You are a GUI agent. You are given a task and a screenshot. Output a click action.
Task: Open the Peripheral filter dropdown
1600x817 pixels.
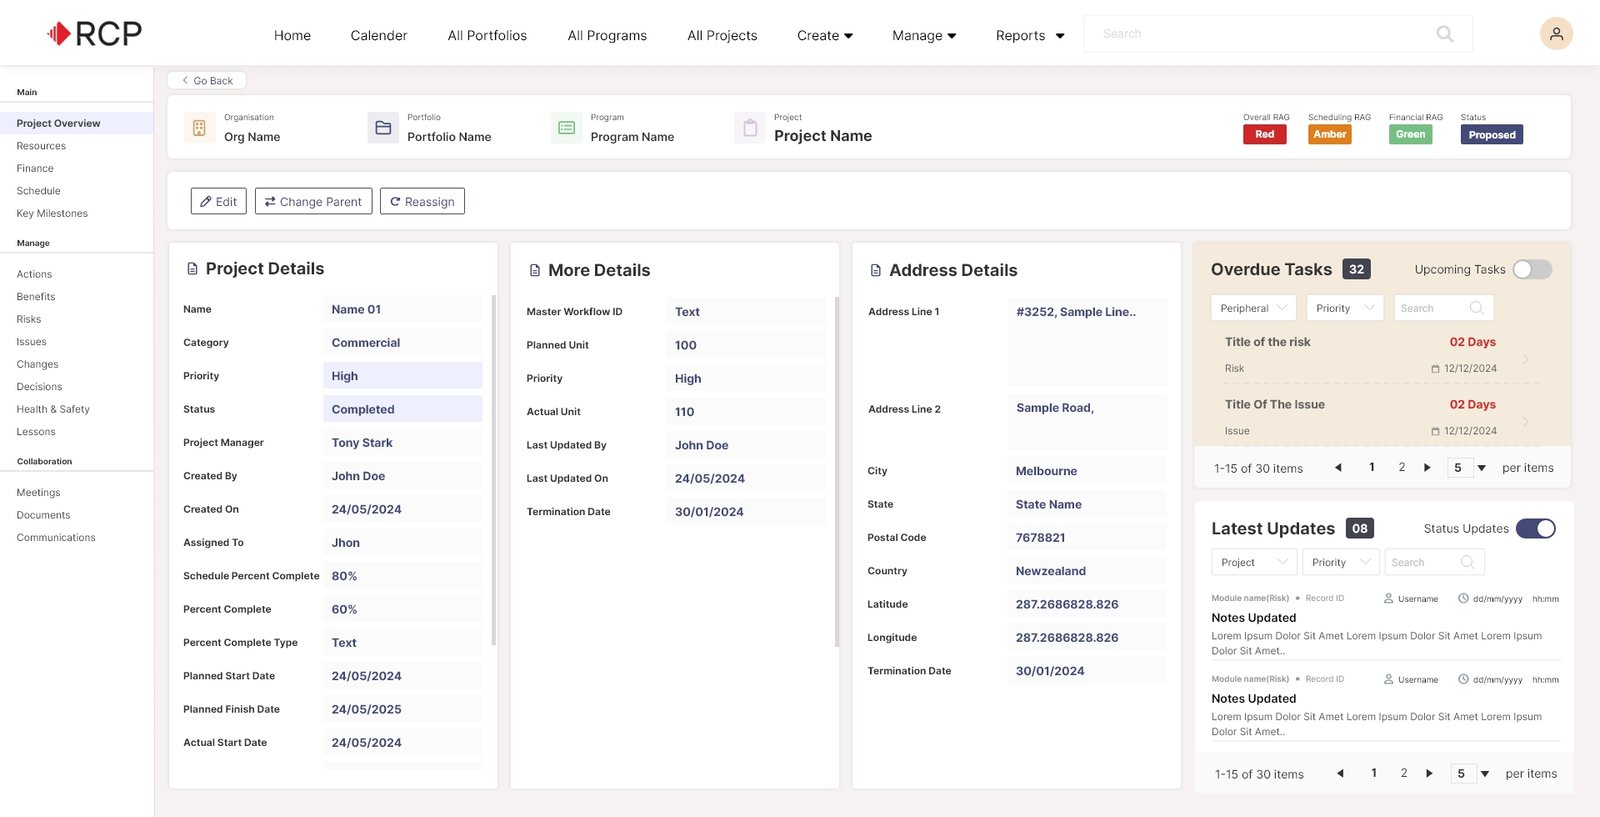[x=1254, y=308]
